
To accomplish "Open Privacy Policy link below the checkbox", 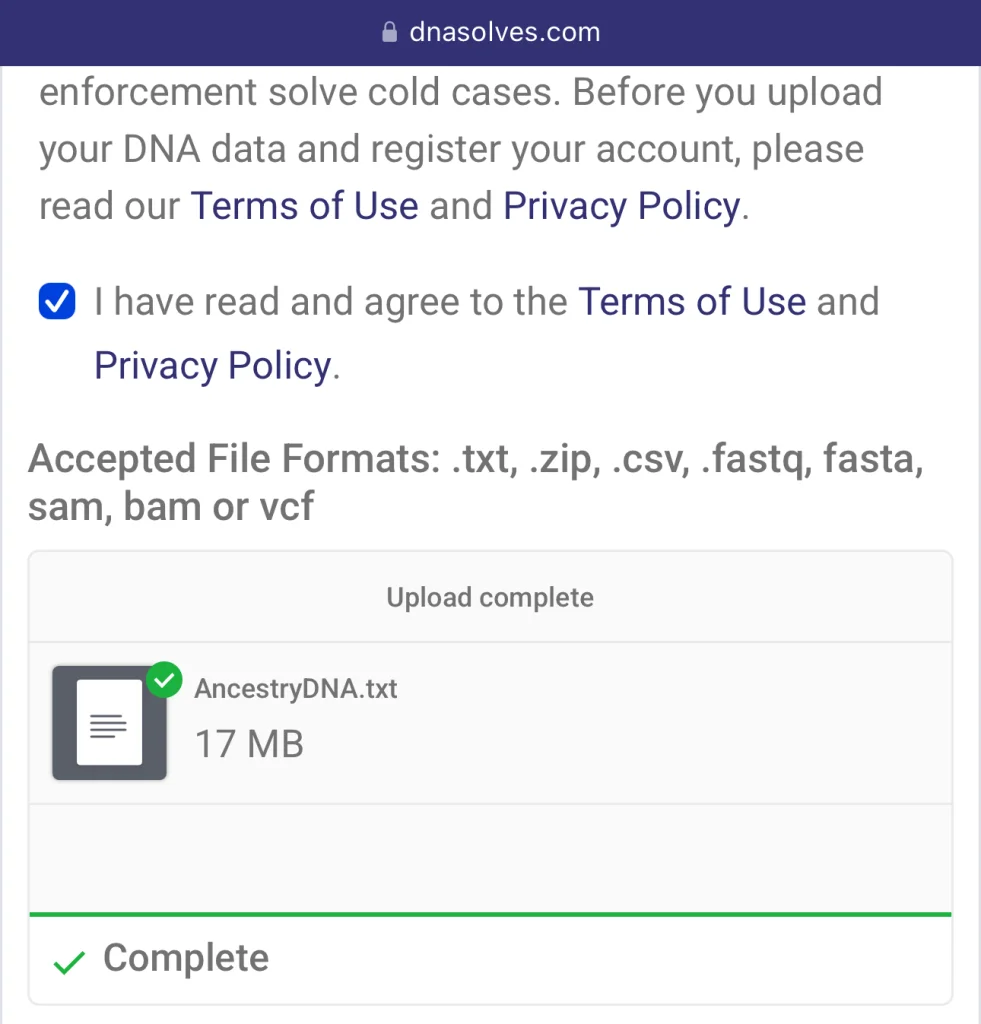I will pyautogui.click(x=212, y=366).
